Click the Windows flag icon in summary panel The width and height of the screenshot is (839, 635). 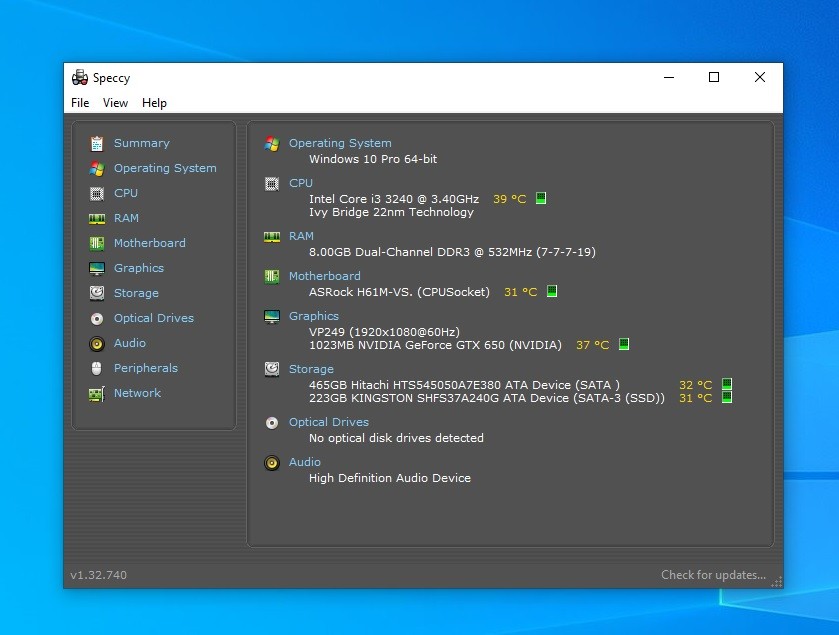[272, 143]
